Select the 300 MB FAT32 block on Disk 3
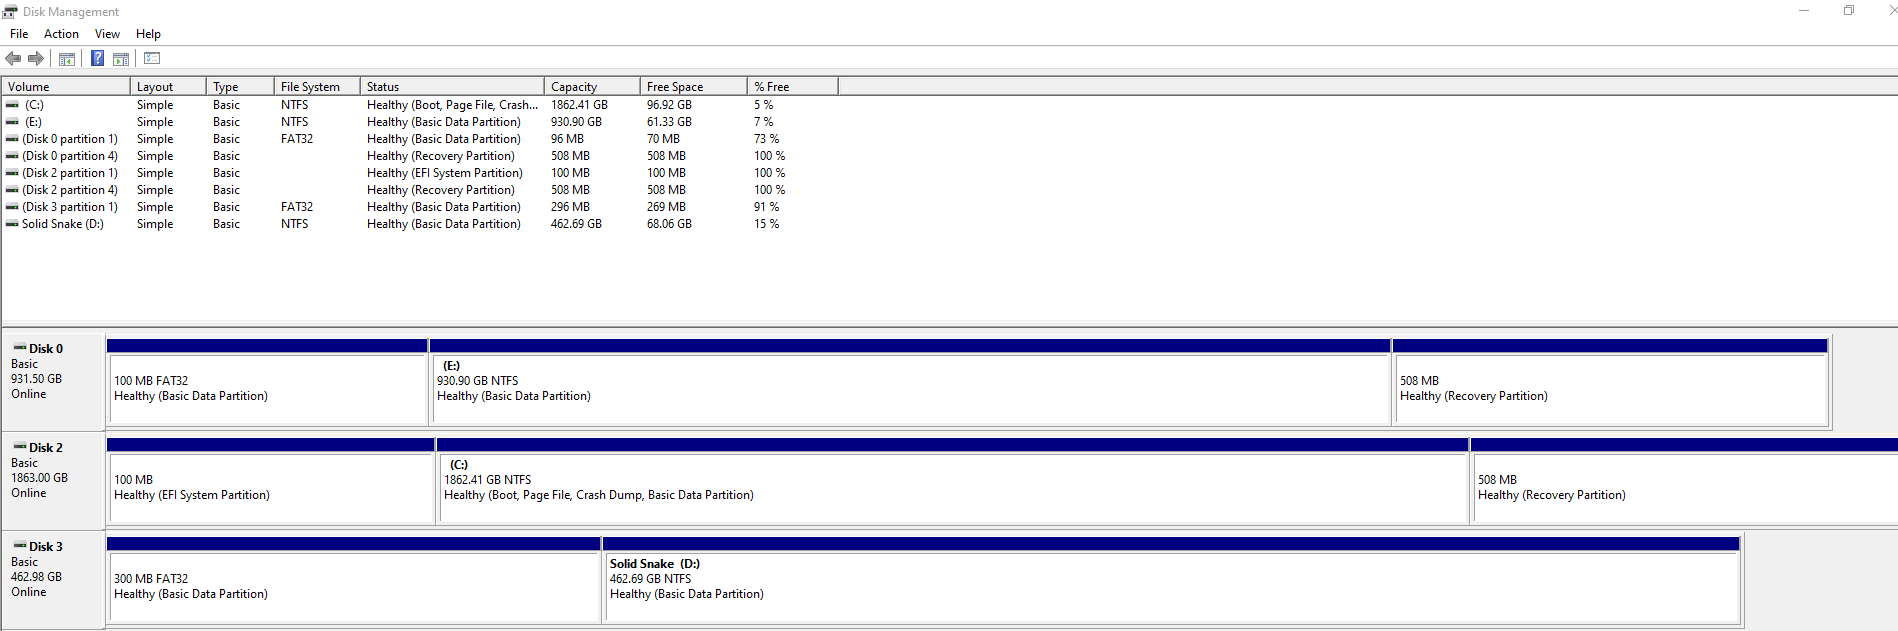Image resolution: width=1898 pixels, height=631 pixels. (x=354, y=580)
